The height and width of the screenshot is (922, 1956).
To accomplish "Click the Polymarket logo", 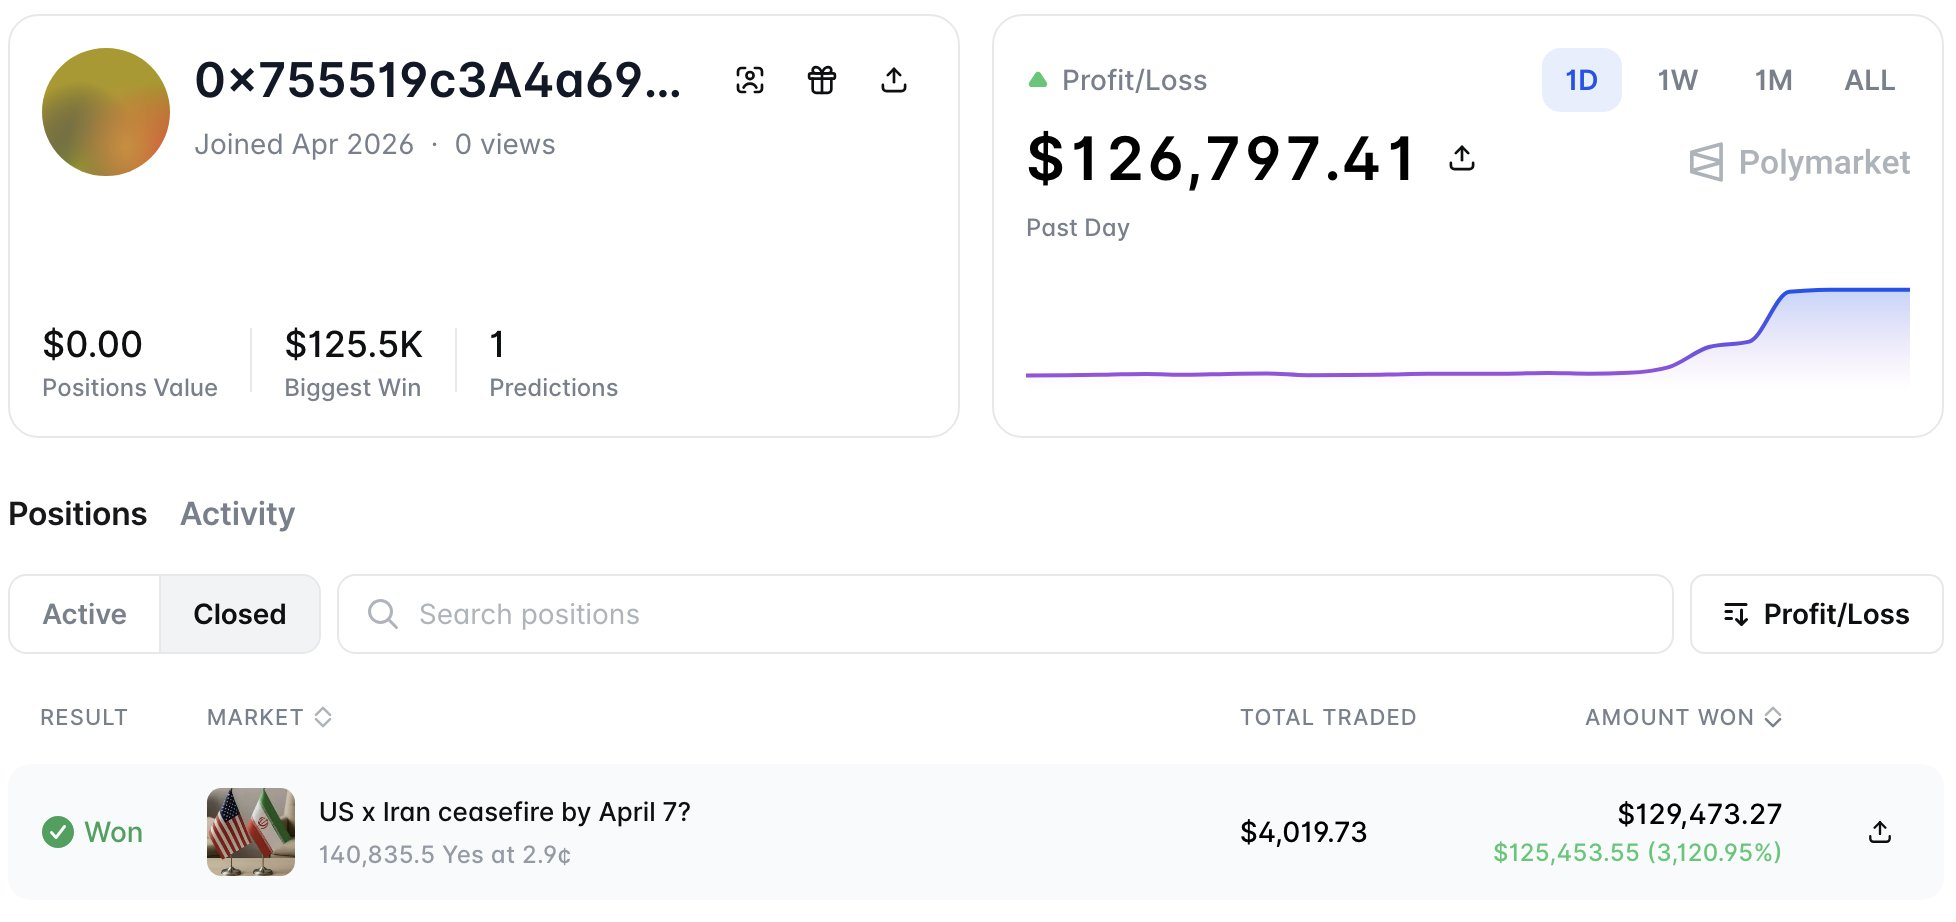I will [x=1800, y=162].
